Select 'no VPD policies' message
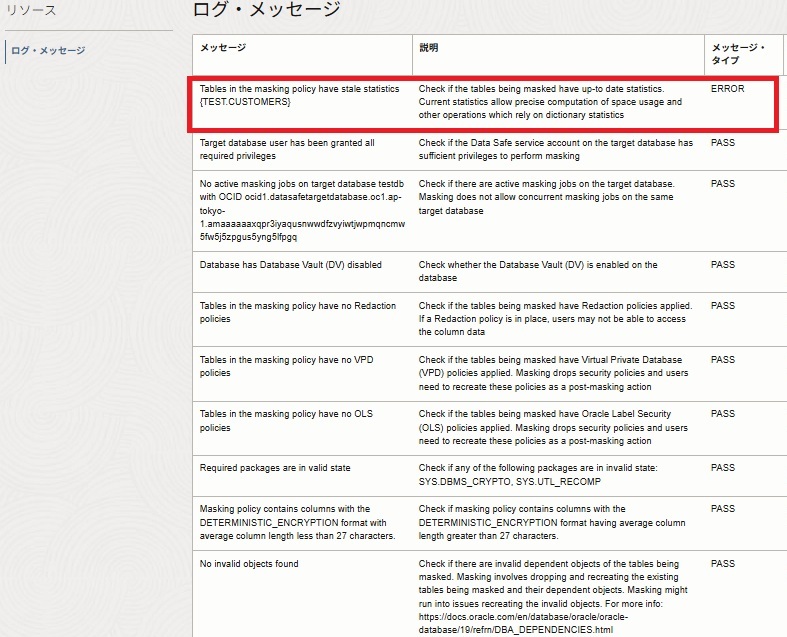Image resolution: width=787 pixels, height=637 pixels. [x=287, y=366]
